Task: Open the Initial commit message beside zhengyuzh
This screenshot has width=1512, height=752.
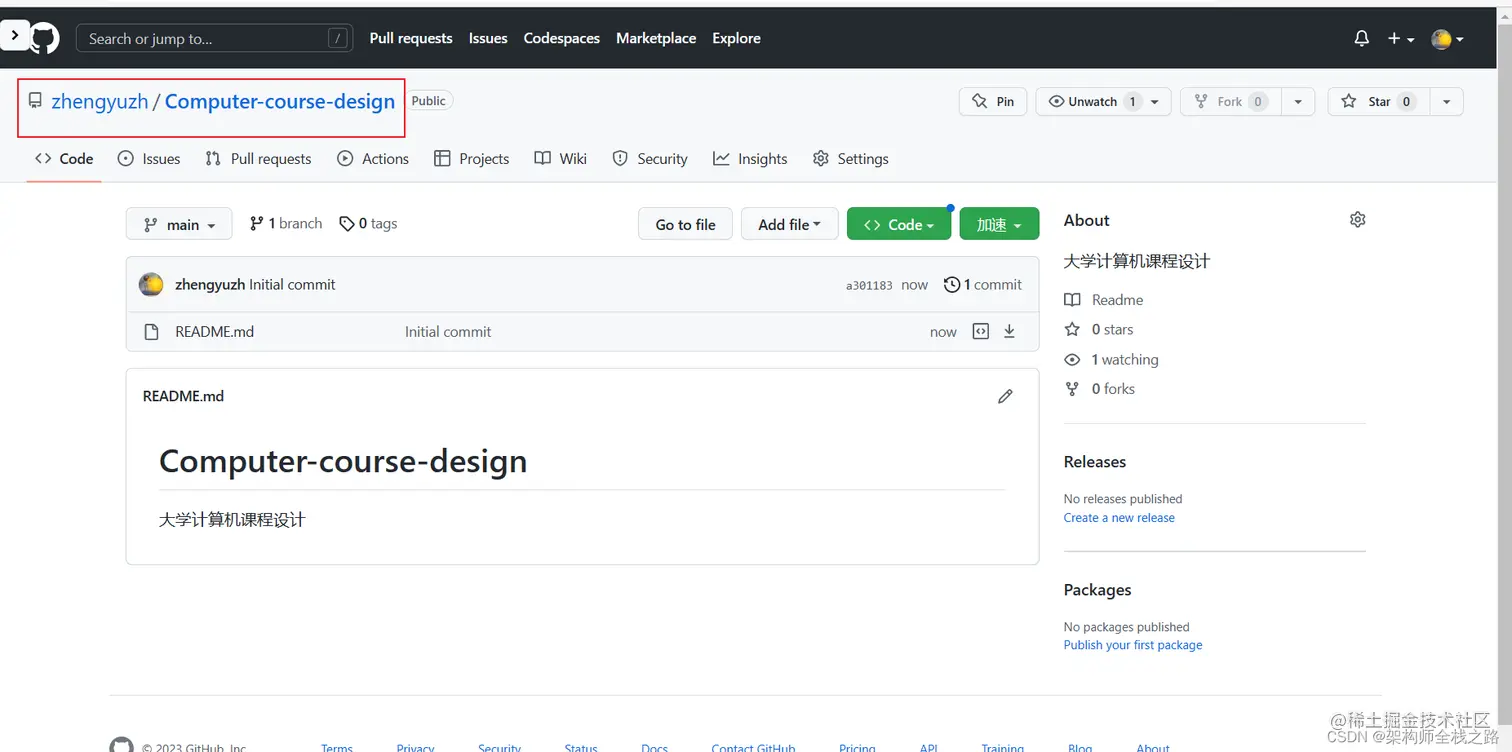Action: [292, 284]
